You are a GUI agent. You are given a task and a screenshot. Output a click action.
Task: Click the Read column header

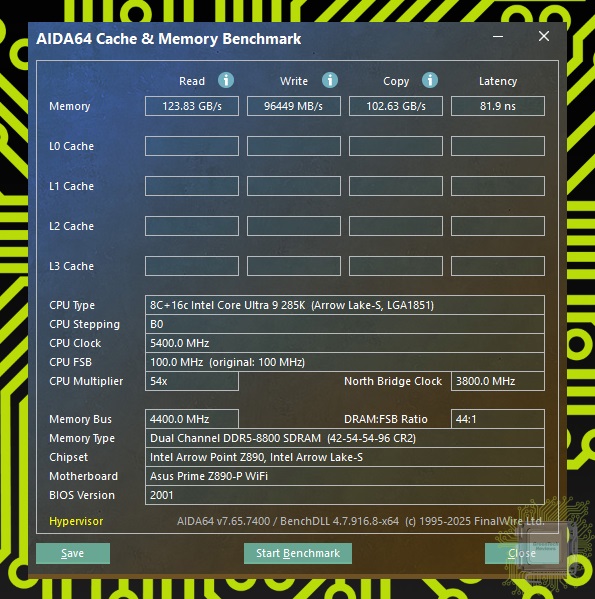pyautogui.click(x=192, y=81)
